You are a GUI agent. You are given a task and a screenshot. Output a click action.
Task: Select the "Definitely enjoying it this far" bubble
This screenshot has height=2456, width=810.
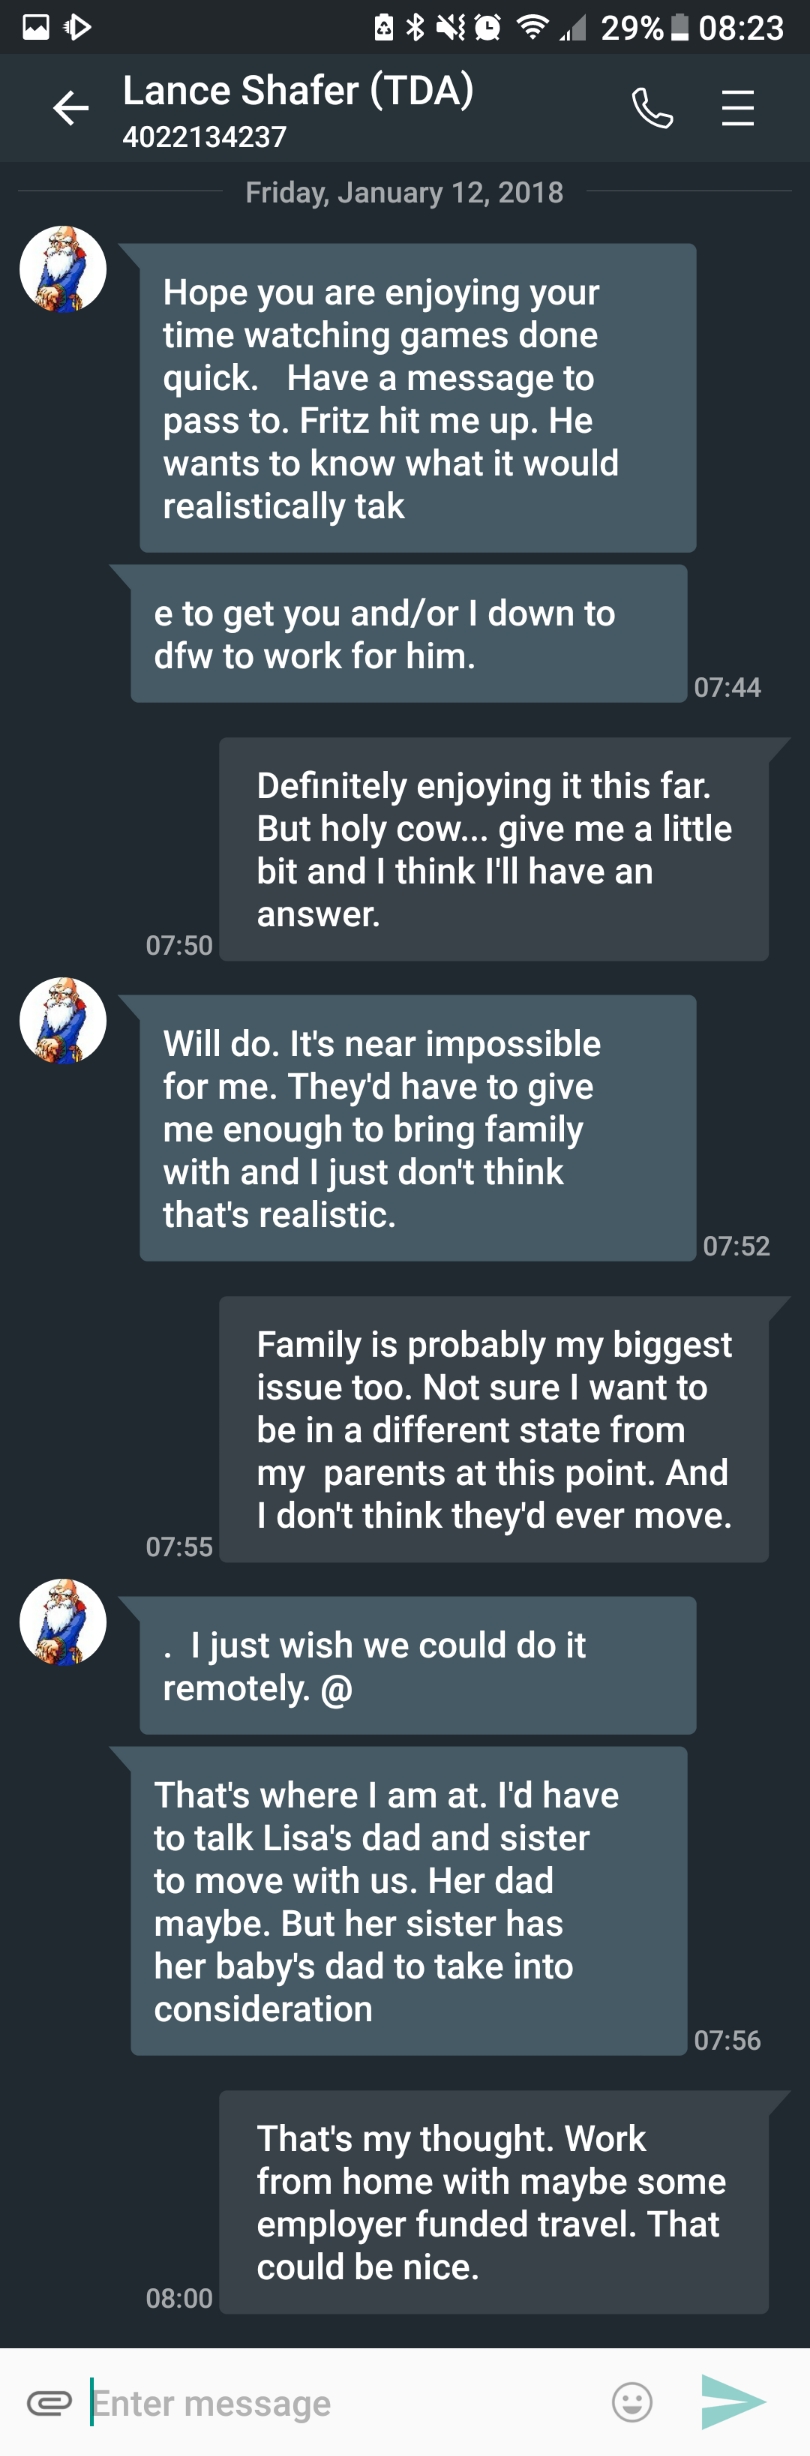(x=494, y=849)
